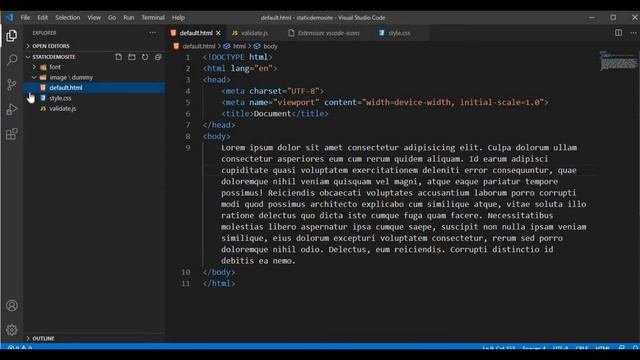Open the View menu
The height and width of the screenshot is (360, 640).
(x=94, y=18)
